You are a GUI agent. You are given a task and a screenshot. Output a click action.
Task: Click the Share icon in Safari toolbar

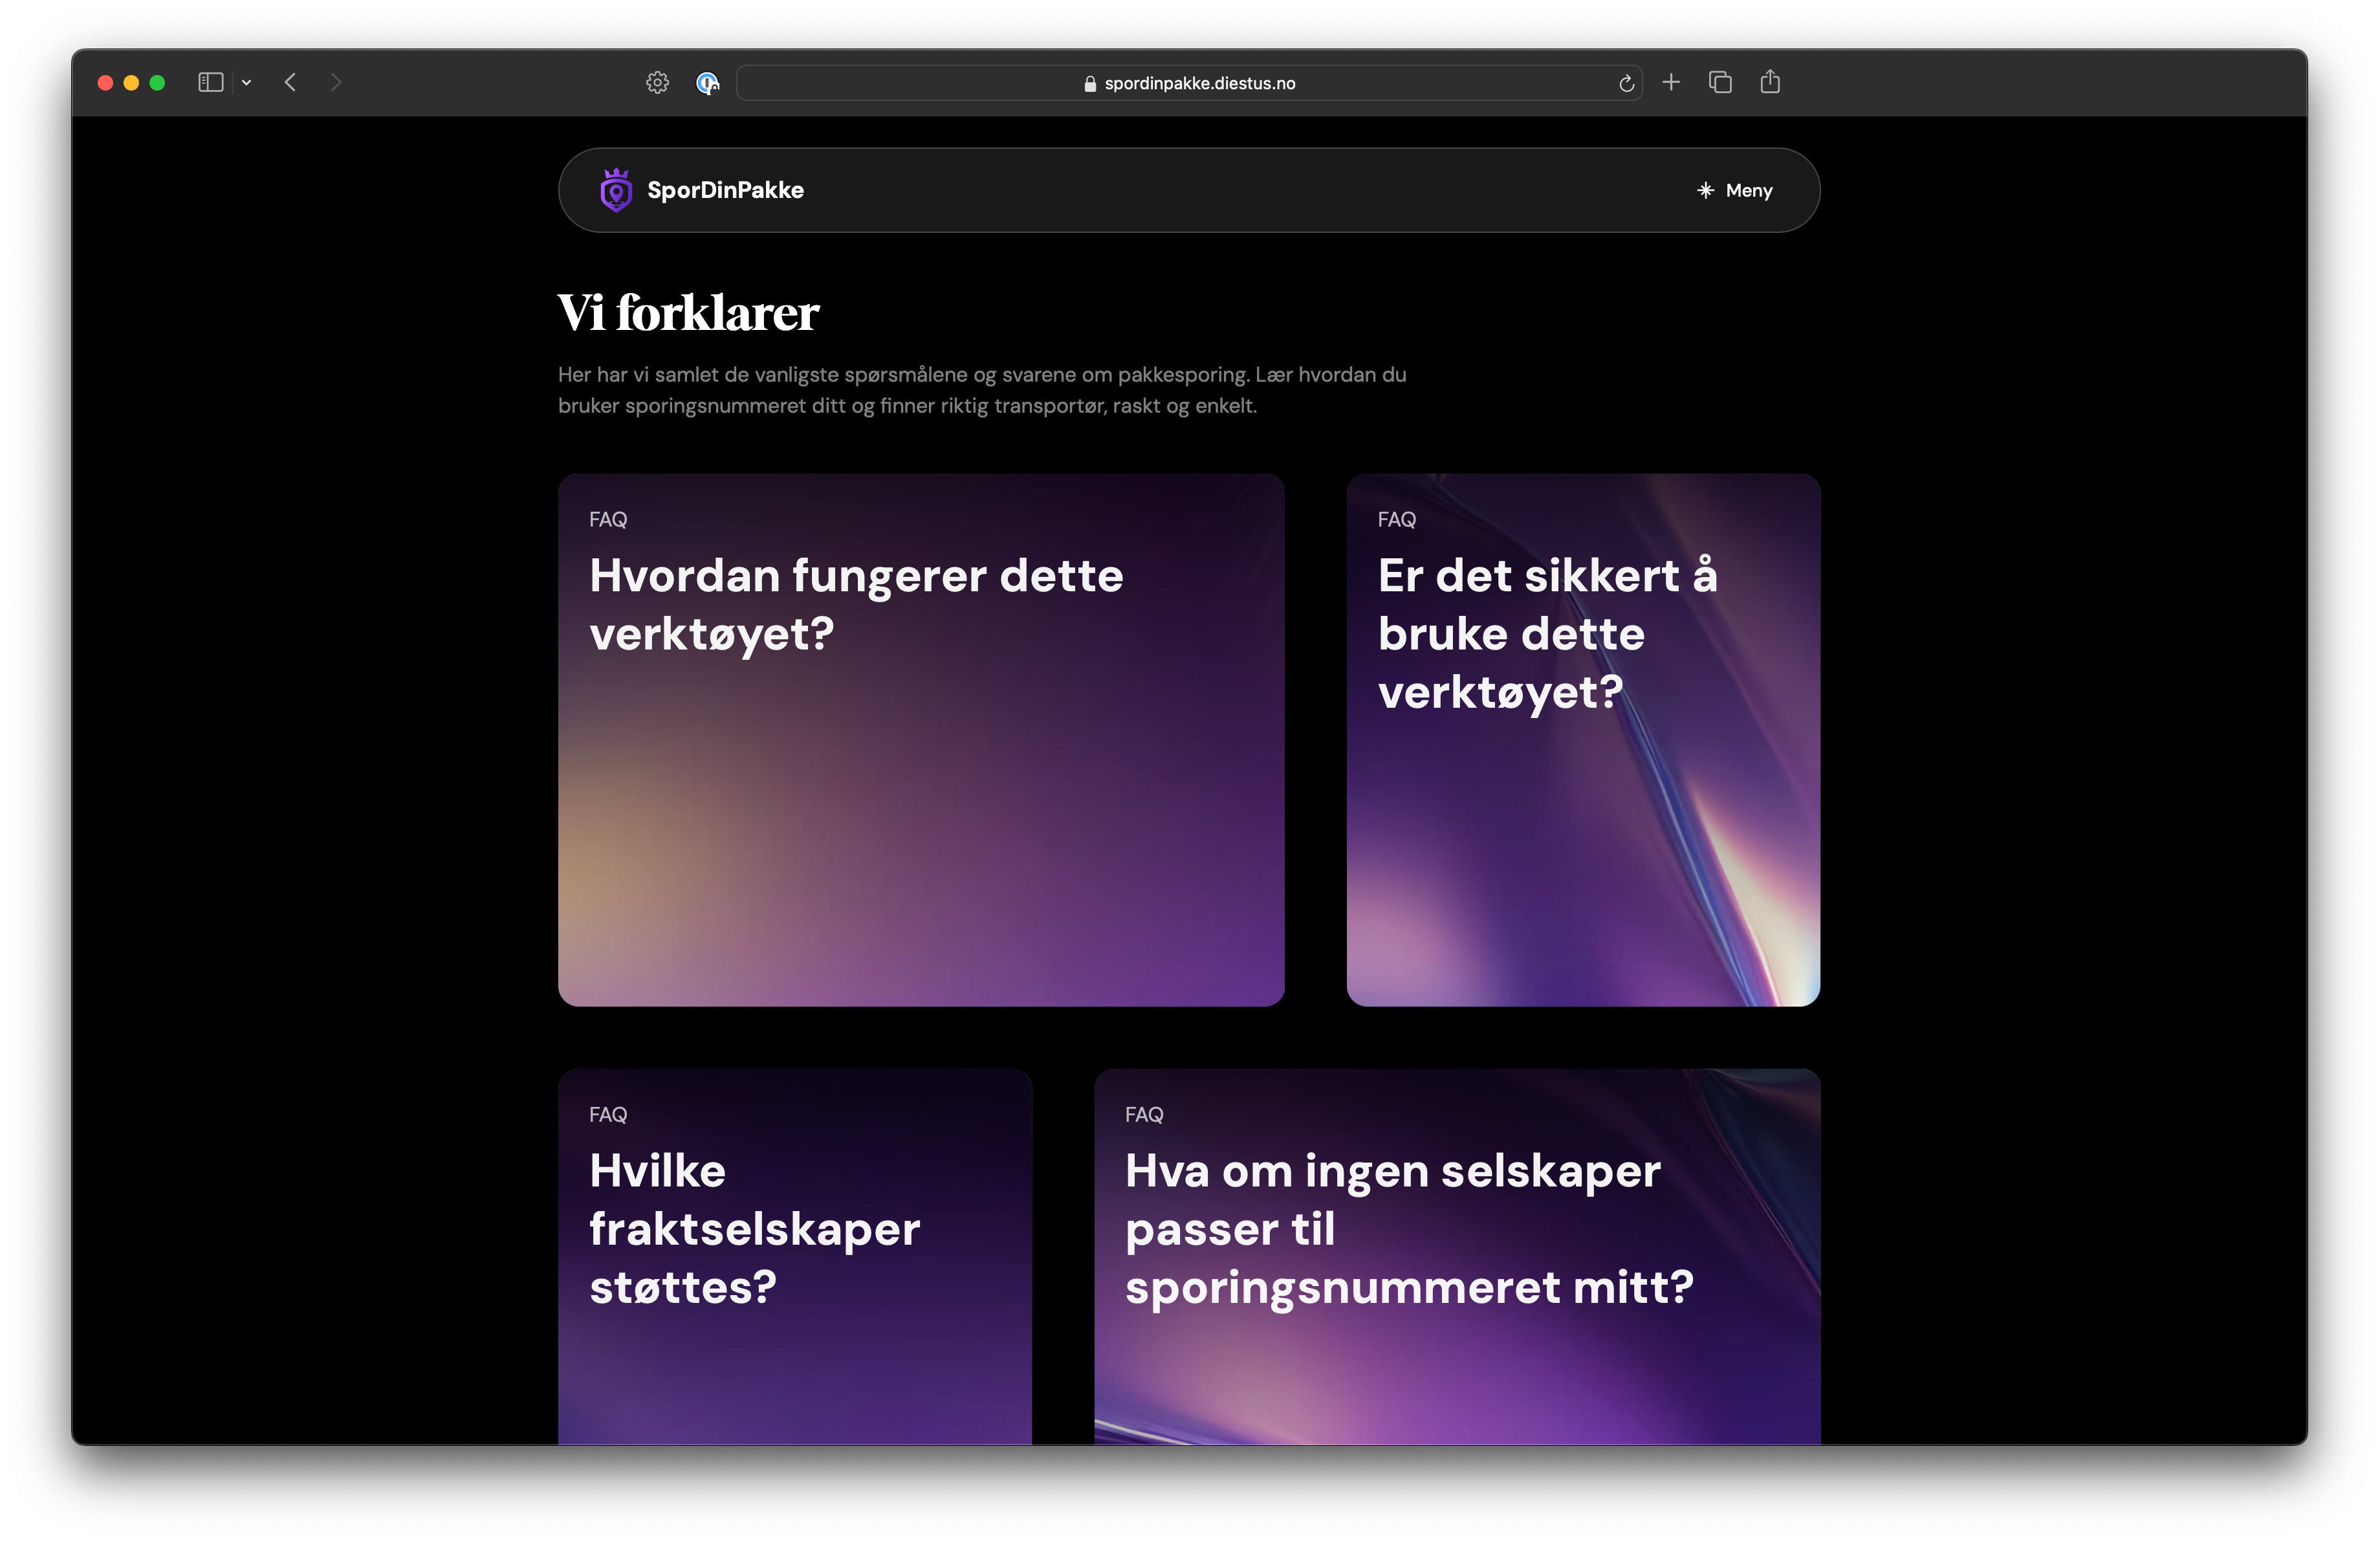pos(1770,82)
